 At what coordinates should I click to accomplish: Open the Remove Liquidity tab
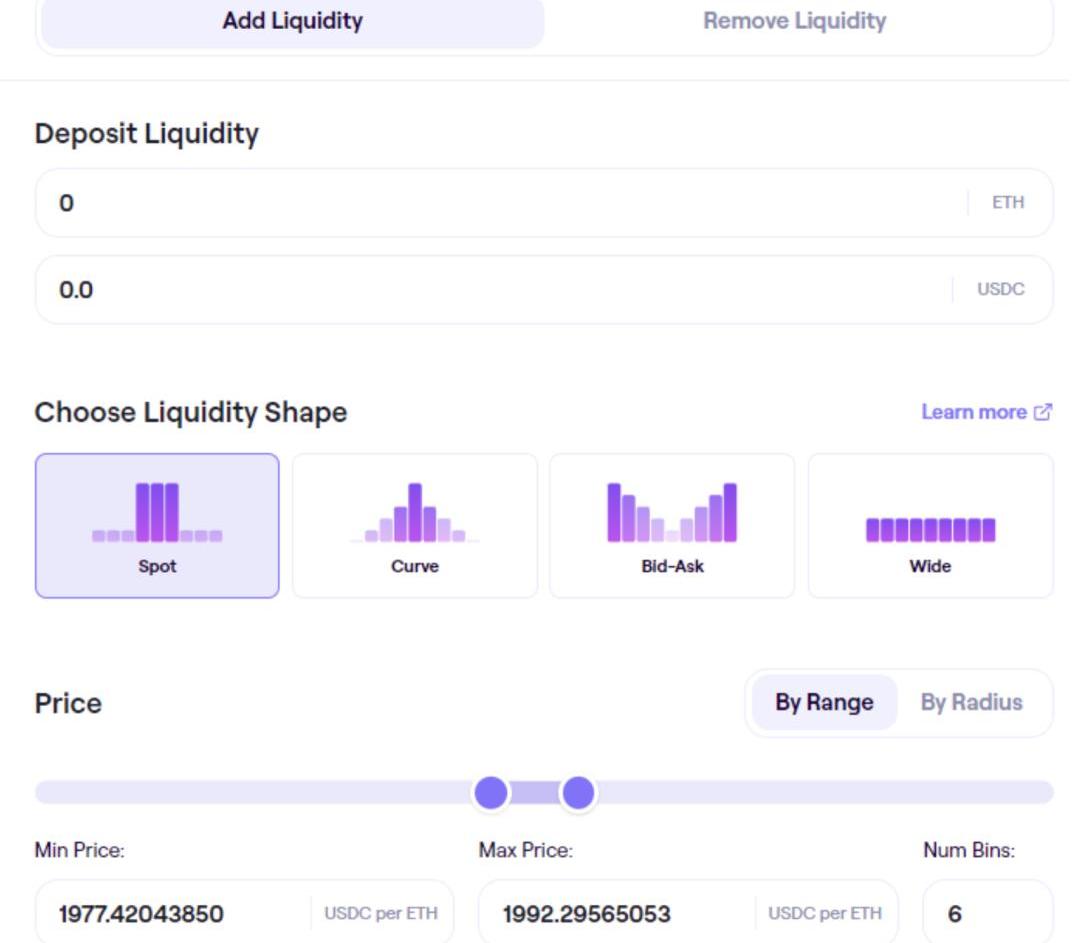(794, 21)
